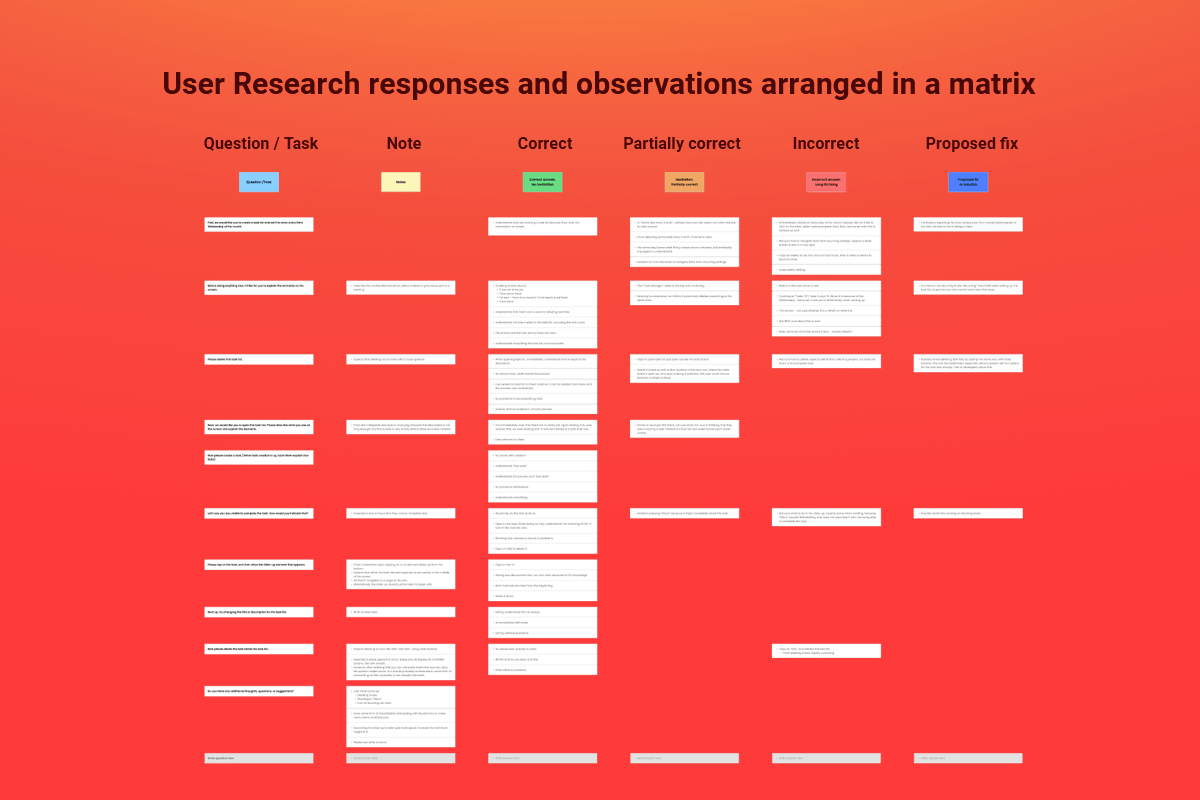Image resolution: width=1200 pixels, height=800 pixels.
Task: Select the 'Please delete this task list' question card
Action: [259, 360]
